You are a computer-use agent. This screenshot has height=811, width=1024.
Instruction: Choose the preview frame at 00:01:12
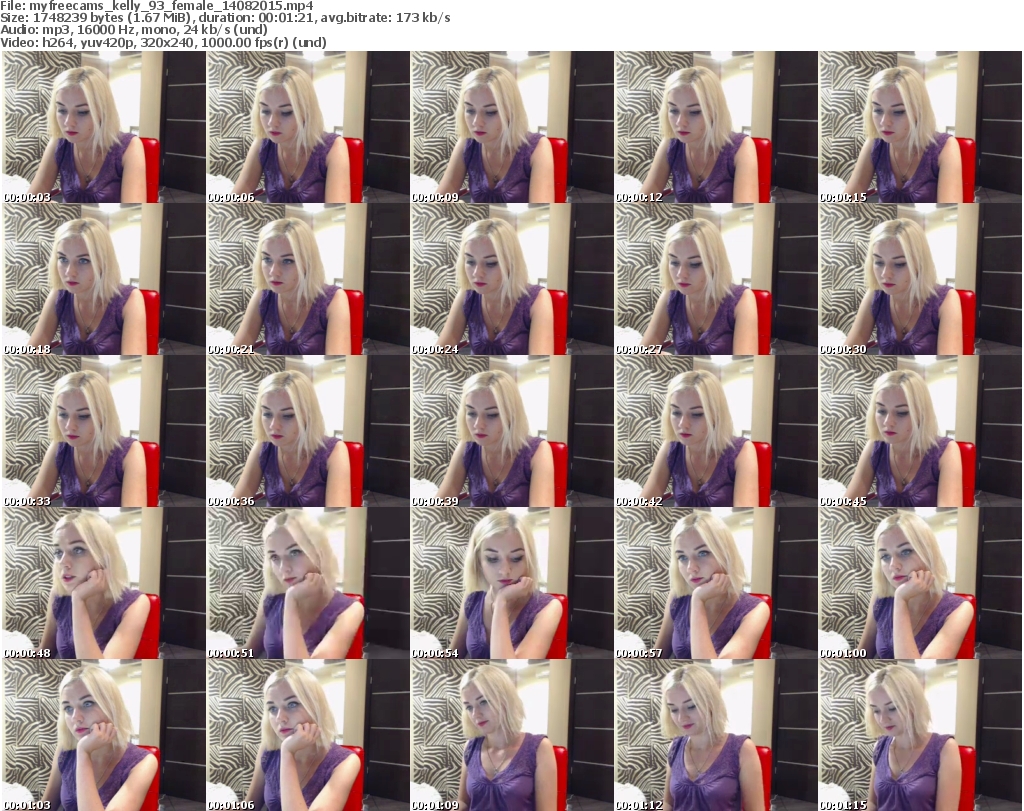coord(716,735)
